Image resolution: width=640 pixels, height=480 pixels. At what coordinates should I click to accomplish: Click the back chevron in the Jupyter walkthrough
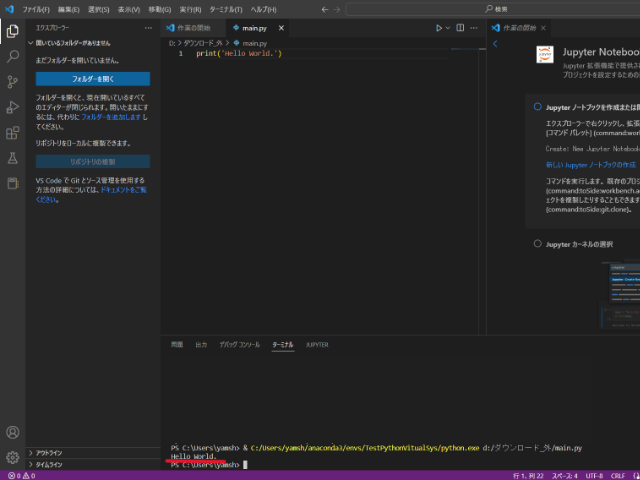(x=495, y=44)
